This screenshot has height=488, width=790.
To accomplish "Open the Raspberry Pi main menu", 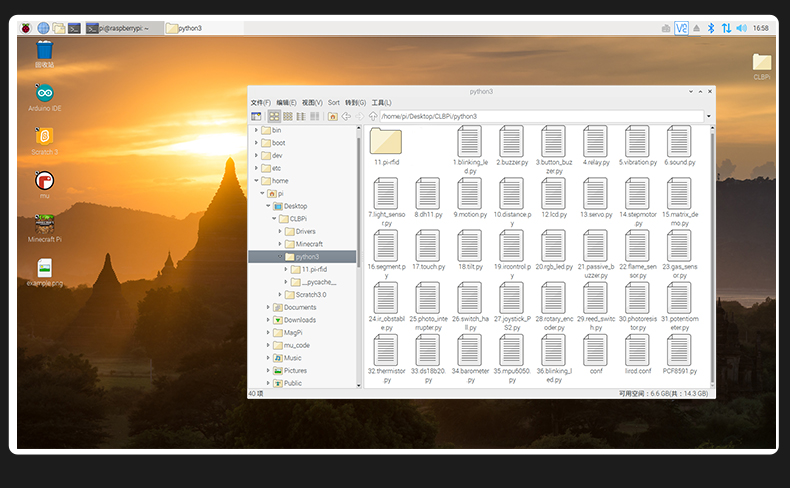I will point(25,28).
